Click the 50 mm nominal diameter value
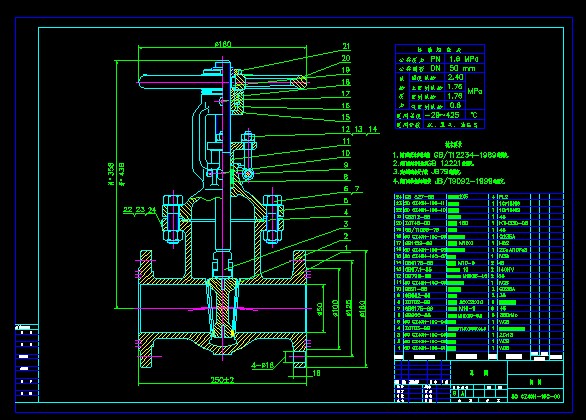 coord(462,68)
